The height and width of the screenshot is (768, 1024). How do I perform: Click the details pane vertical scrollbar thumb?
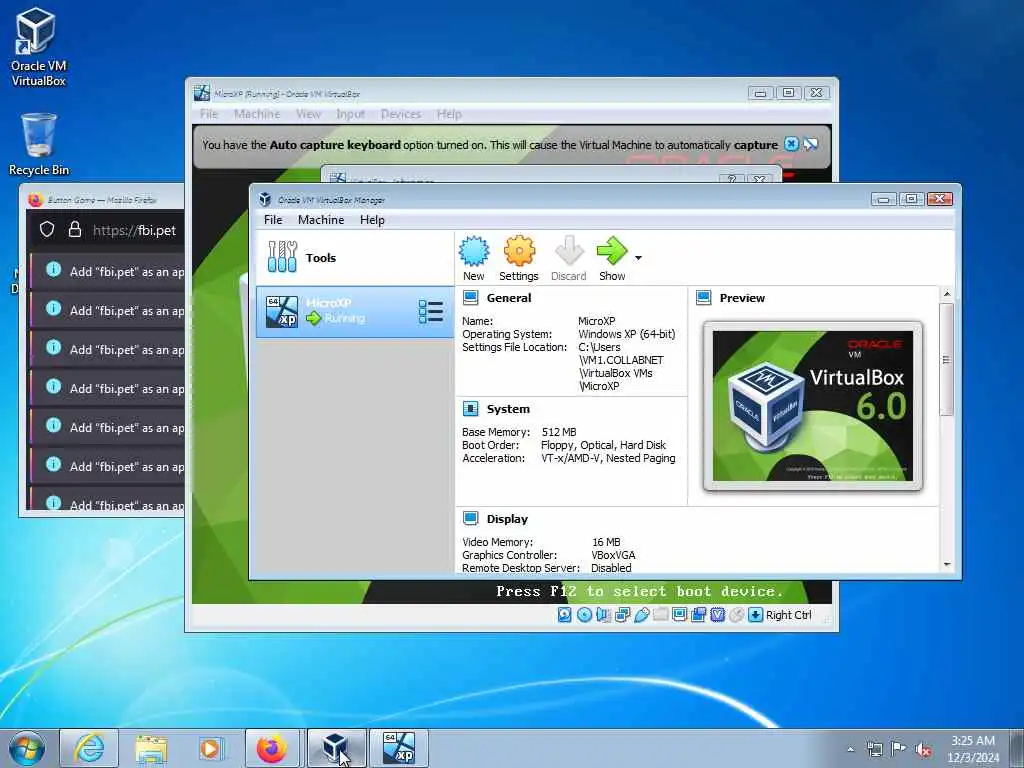[x=947, y=359]
